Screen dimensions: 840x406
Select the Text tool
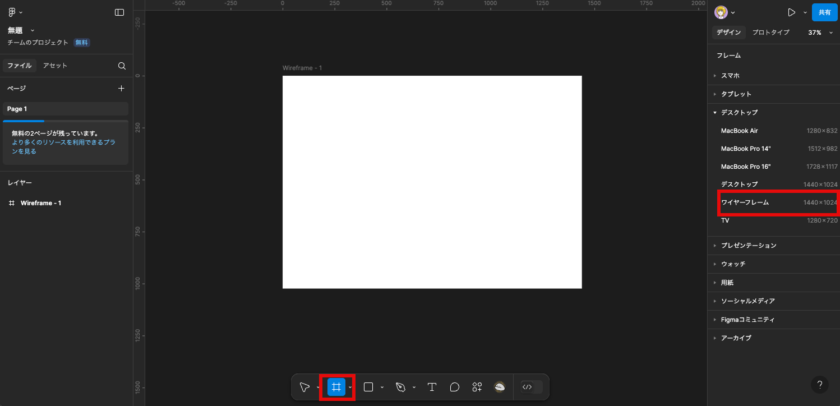[432, 387]
